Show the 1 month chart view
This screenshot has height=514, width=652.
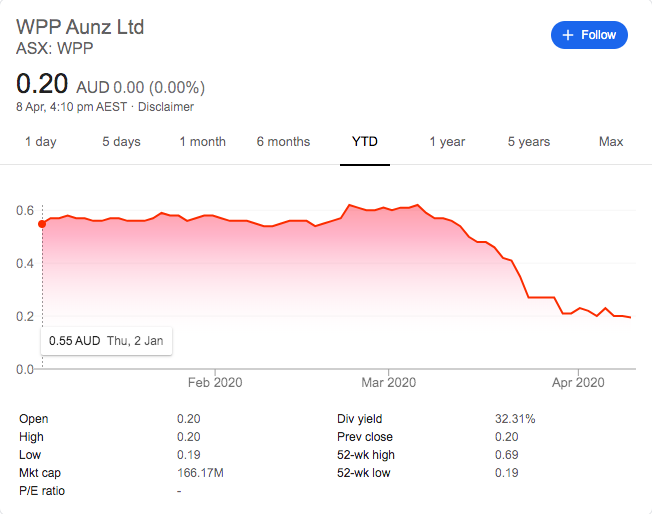click(x=202, y=142)
